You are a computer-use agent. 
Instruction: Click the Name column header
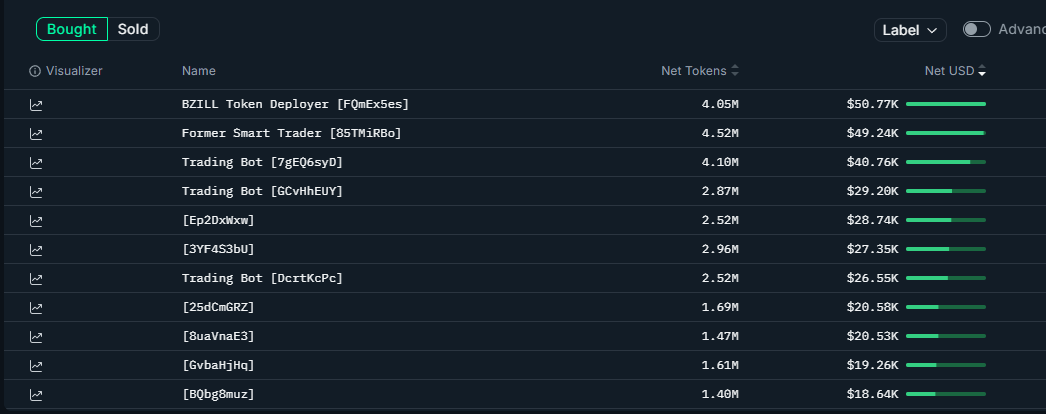(x=199, y=71)
